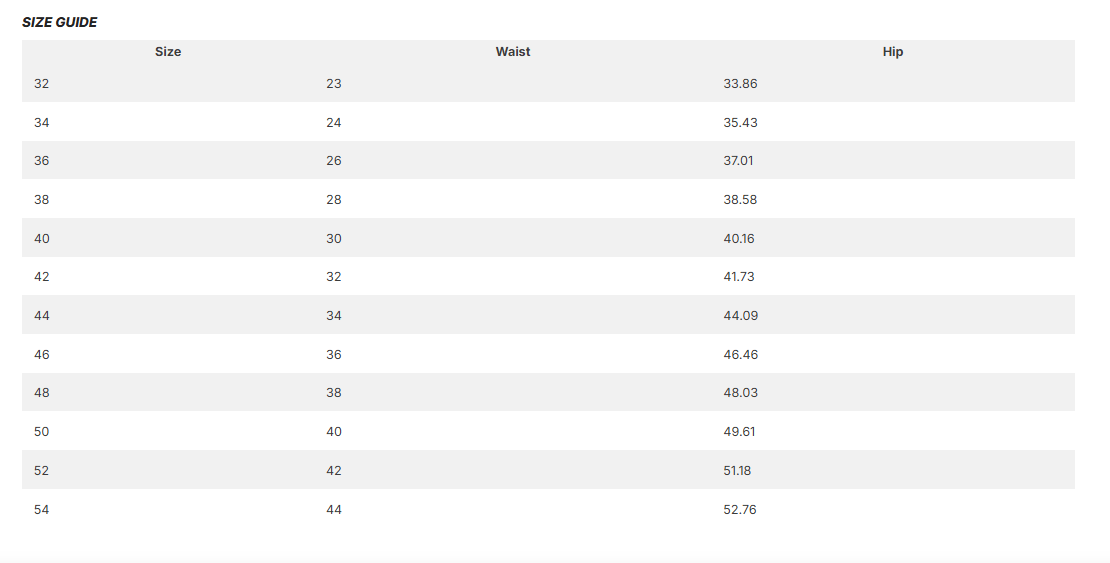This screenshot has width=1110, height=563.
Task: Click waist value 28
Action: click(334, 200)
